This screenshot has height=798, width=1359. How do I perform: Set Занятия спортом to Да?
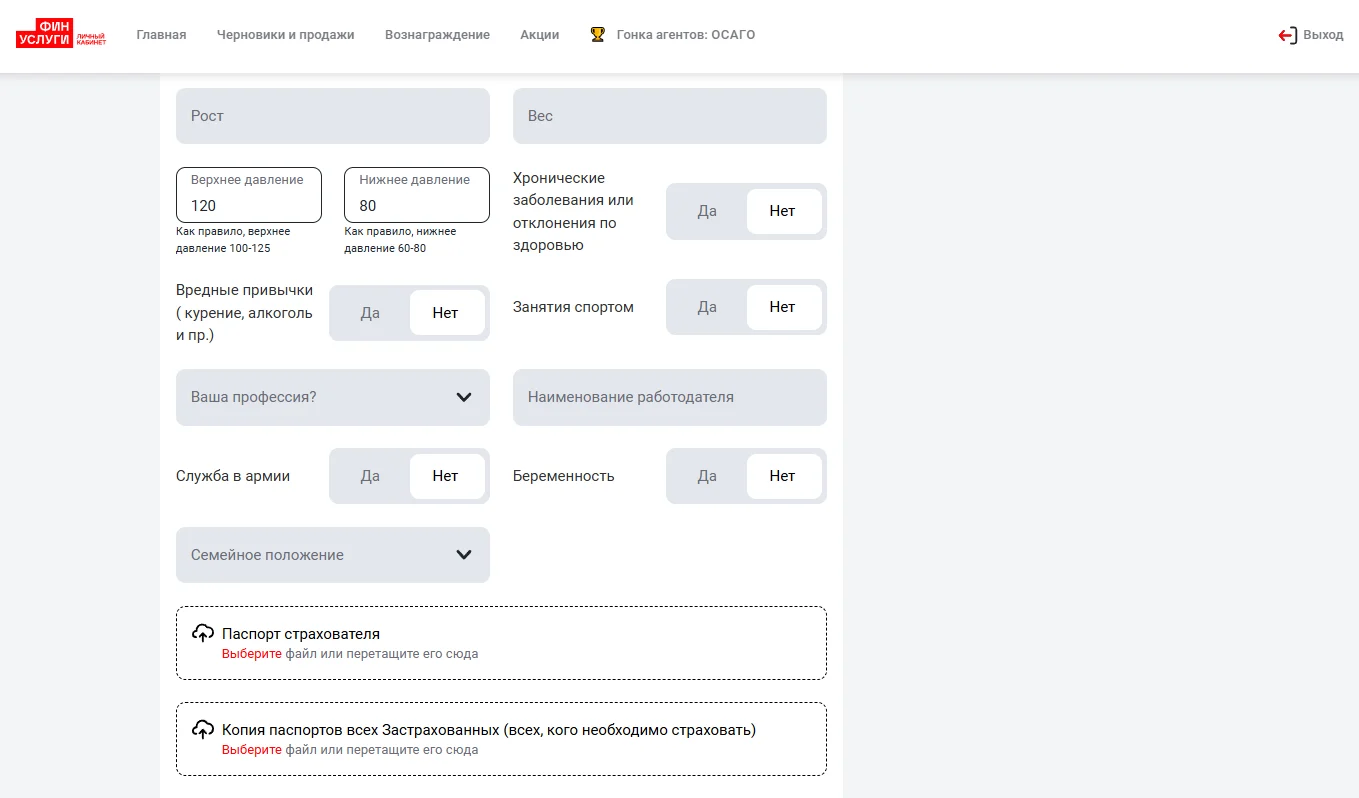pos(707,307)
